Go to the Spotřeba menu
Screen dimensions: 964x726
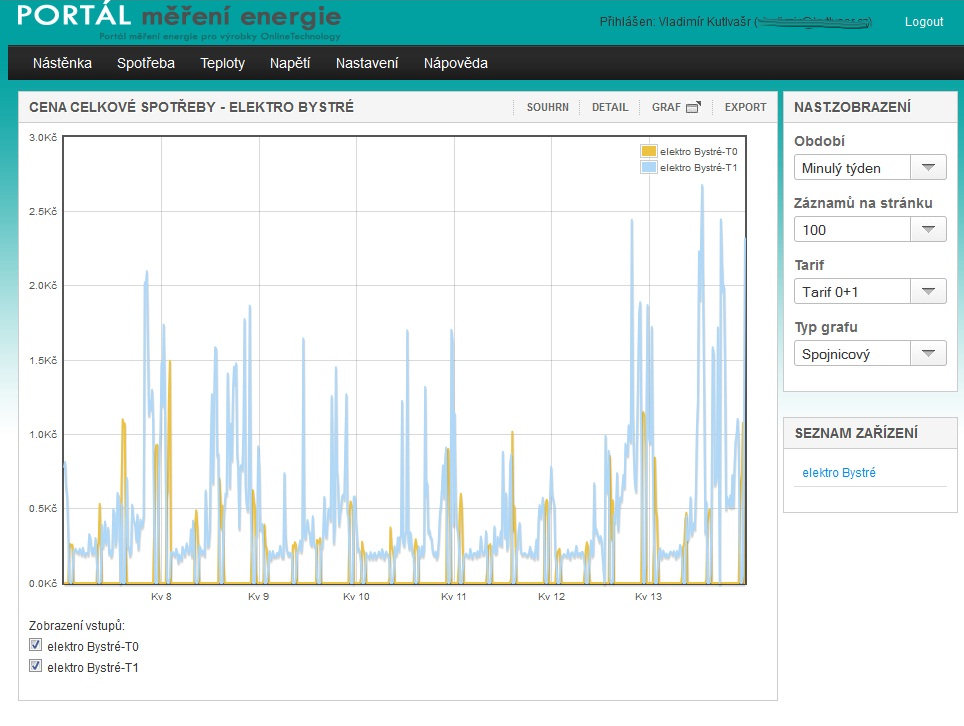click(x=146, y=63)
